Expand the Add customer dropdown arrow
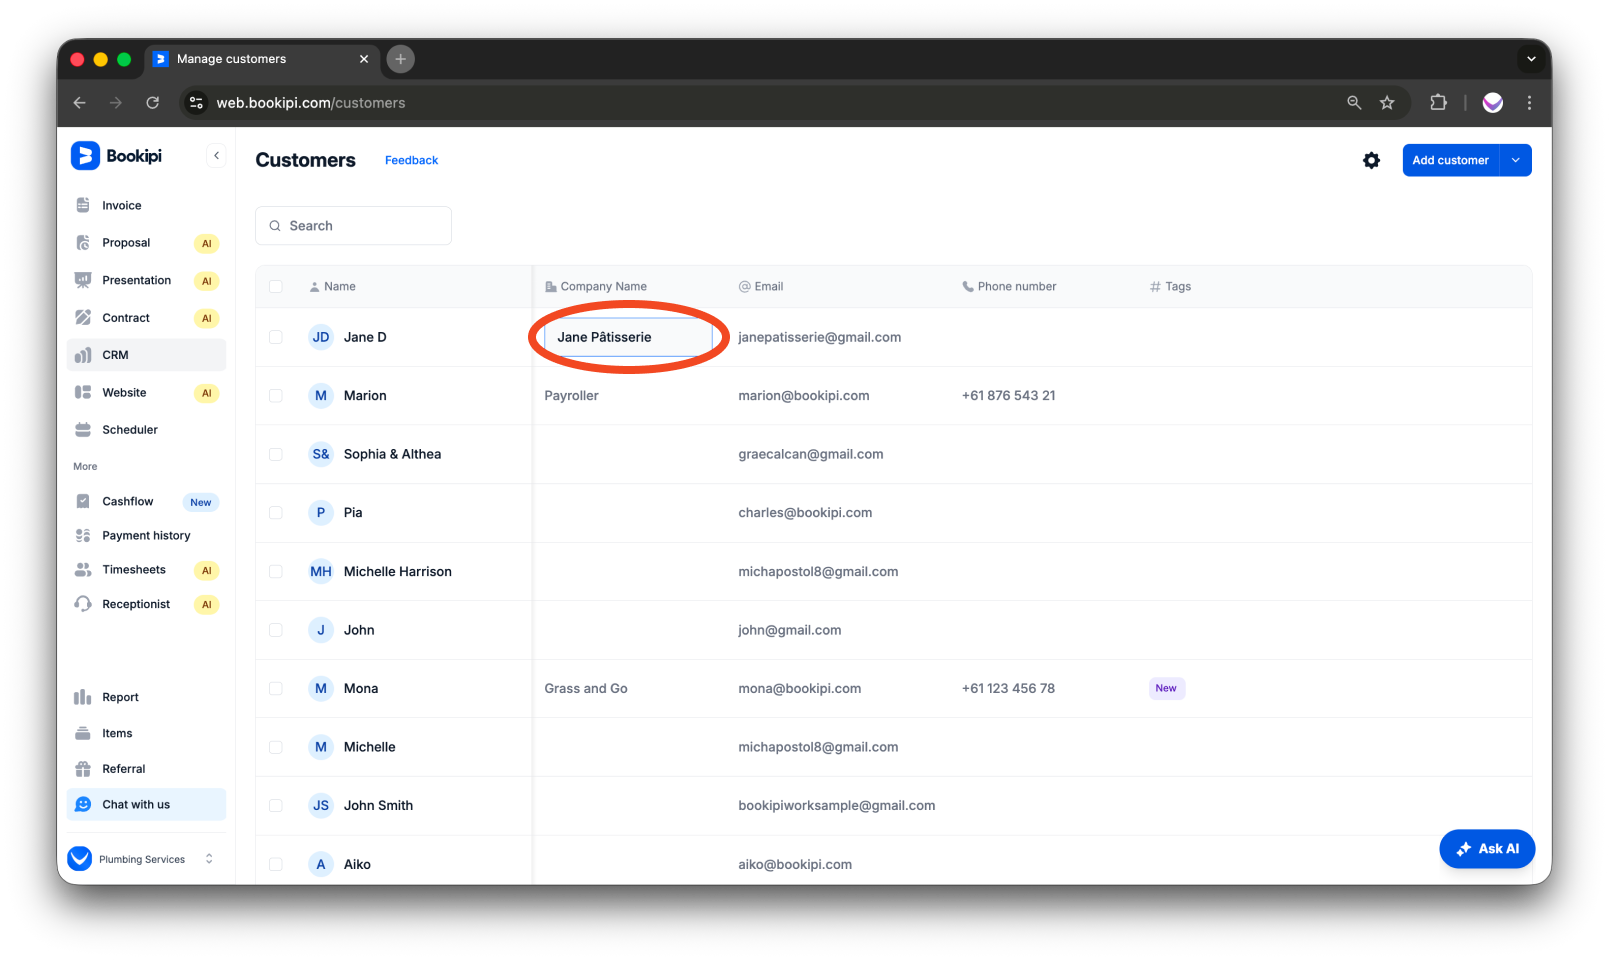Viewport: 1609px width, 960px height. [1515, 160]
